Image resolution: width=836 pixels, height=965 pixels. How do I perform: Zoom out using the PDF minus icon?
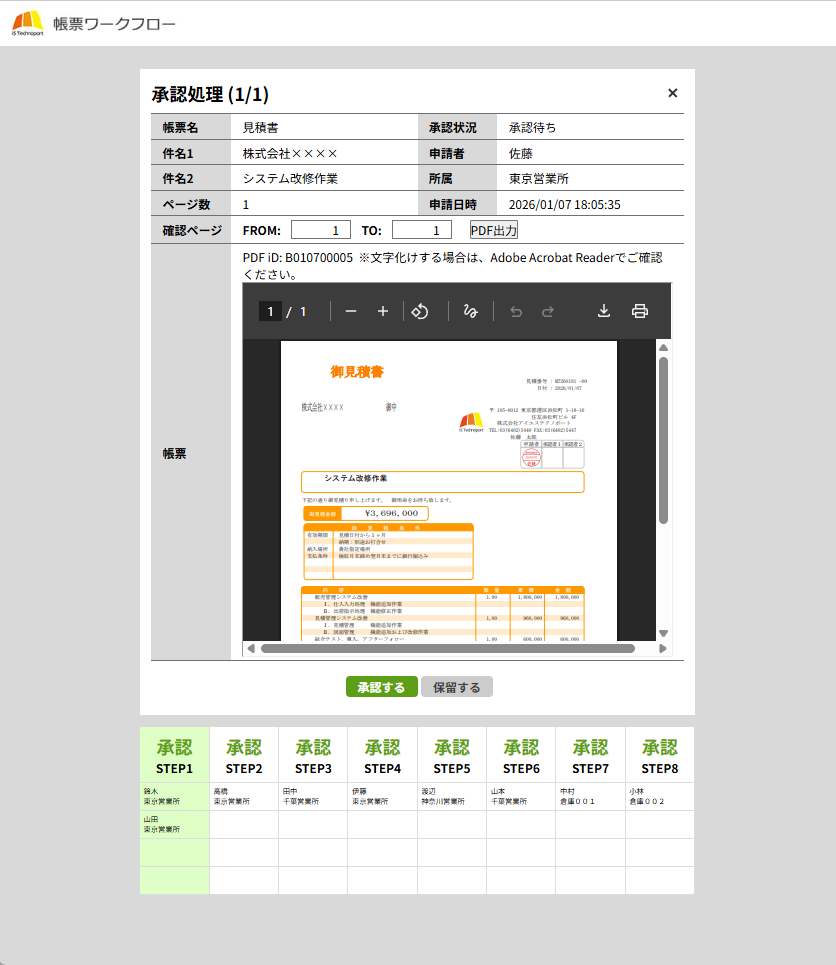pyautogui.click(x=351, y=311)
